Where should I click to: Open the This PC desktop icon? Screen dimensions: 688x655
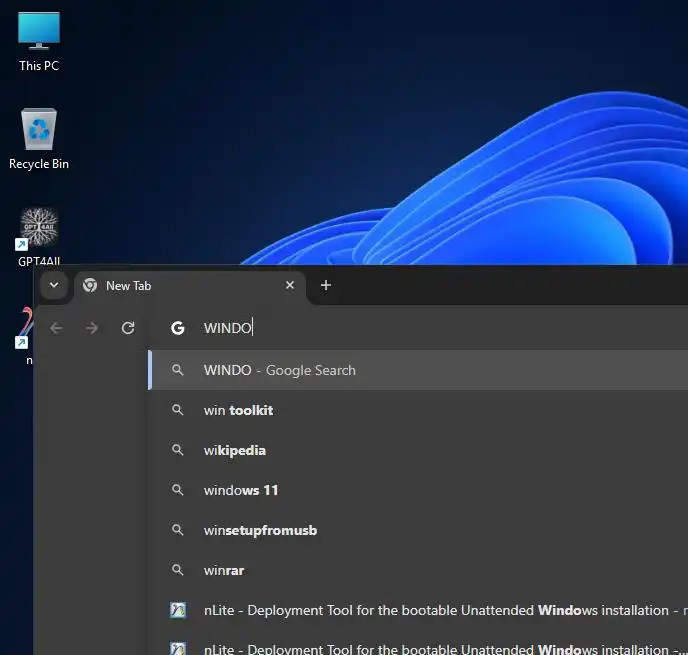[39, 42]
